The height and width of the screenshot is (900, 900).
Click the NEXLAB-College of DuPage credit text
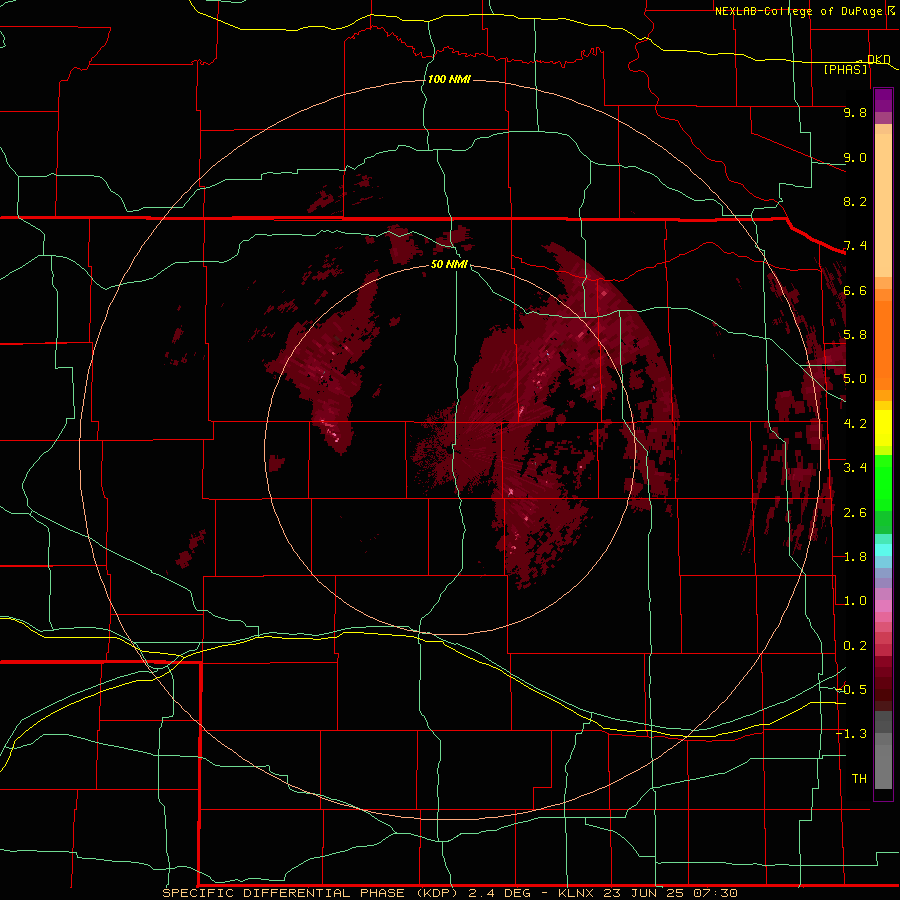point(799,11)
